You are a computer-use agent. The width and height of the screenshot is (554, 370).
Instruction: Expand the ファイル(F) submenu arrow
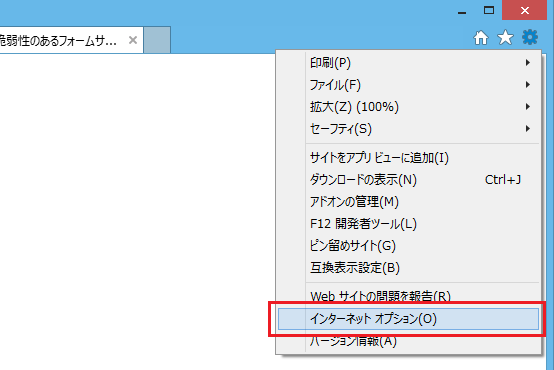point(528,84)
